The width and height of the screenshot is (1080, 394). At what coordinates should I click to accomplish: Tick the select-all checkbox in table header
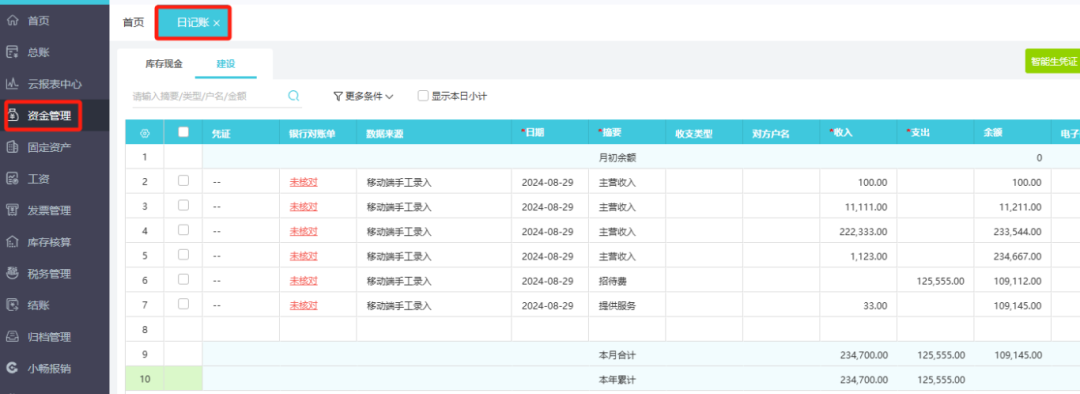tap(183, 132)
